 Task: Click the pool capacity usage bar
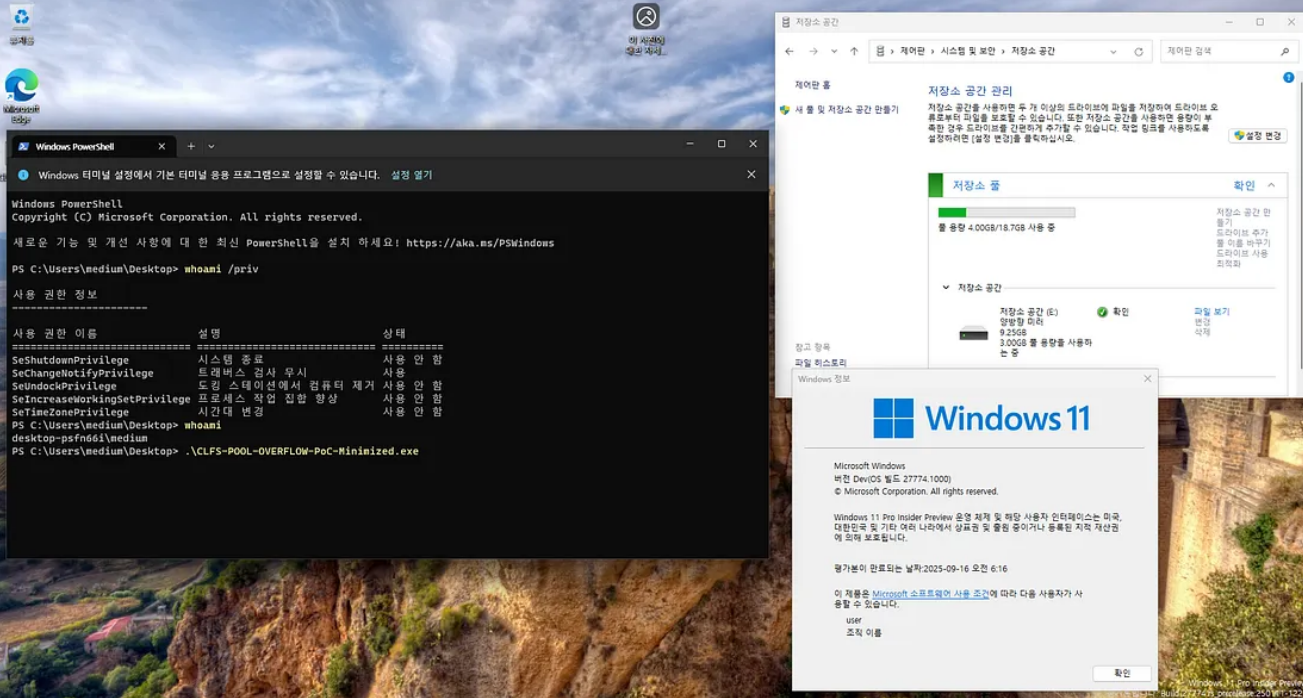pos(1006,212)
